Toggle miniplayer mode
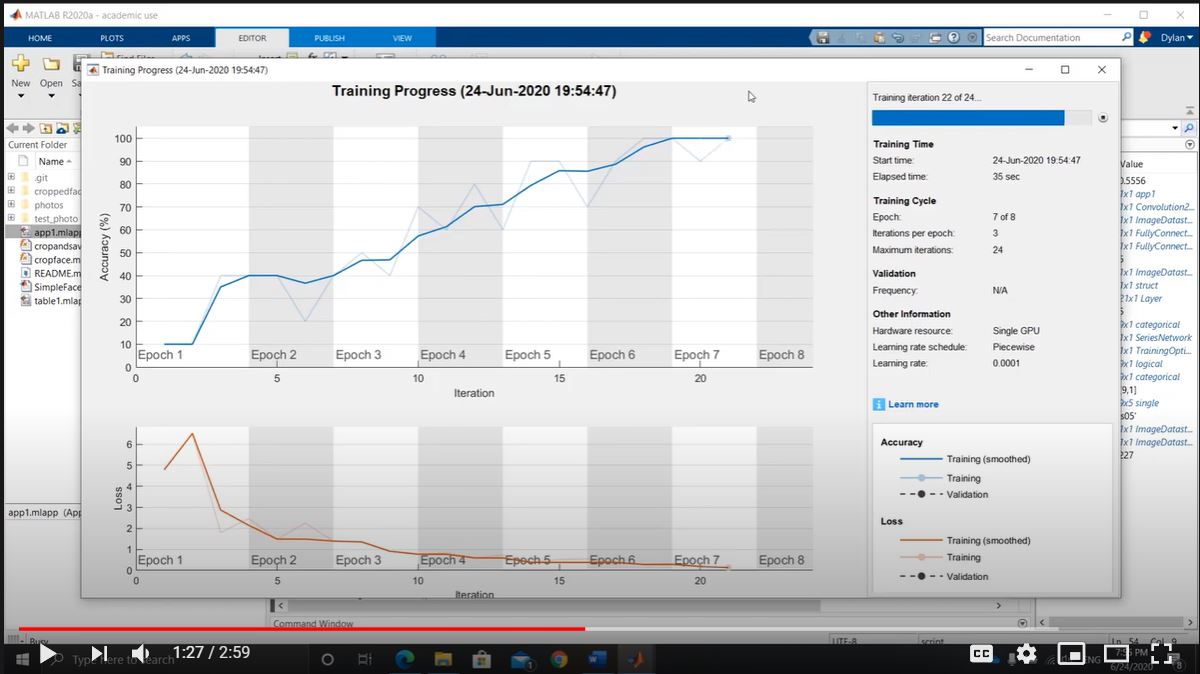The height and width of the screenshot is (674, 1200). click(1072, 654)
